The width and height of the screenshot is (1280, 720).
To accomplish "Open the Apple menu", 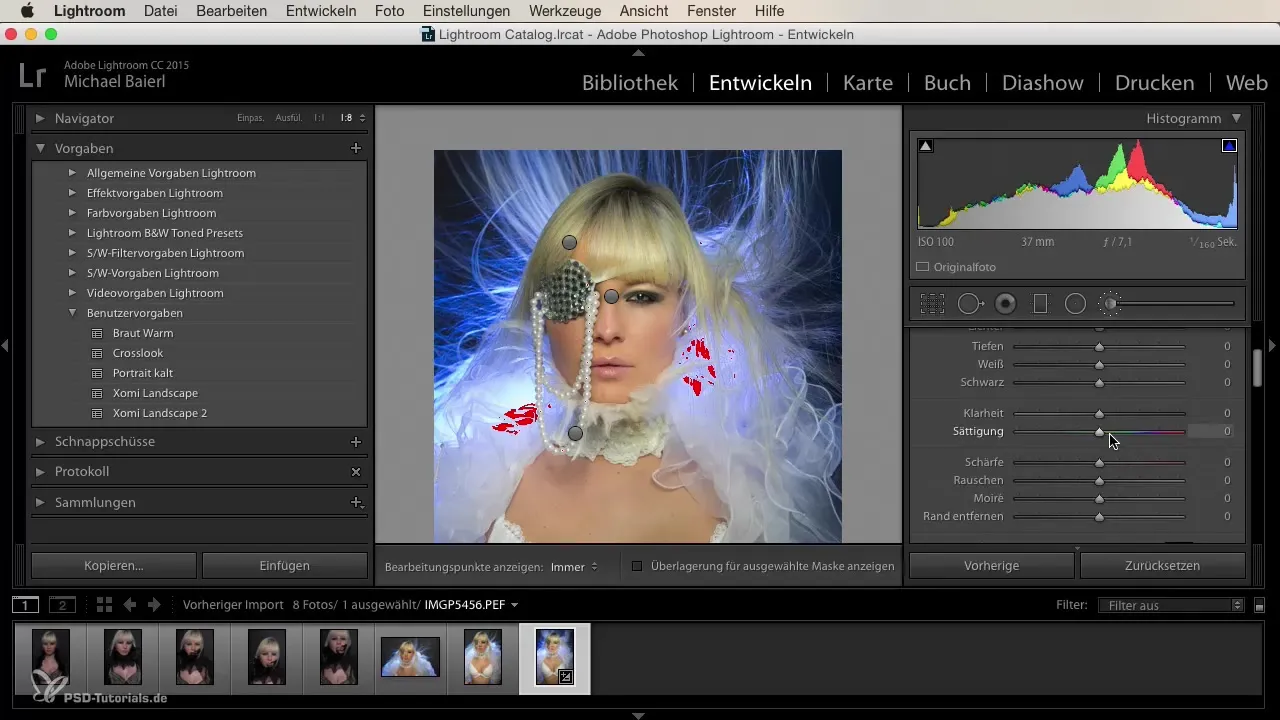I will [26, 11].
